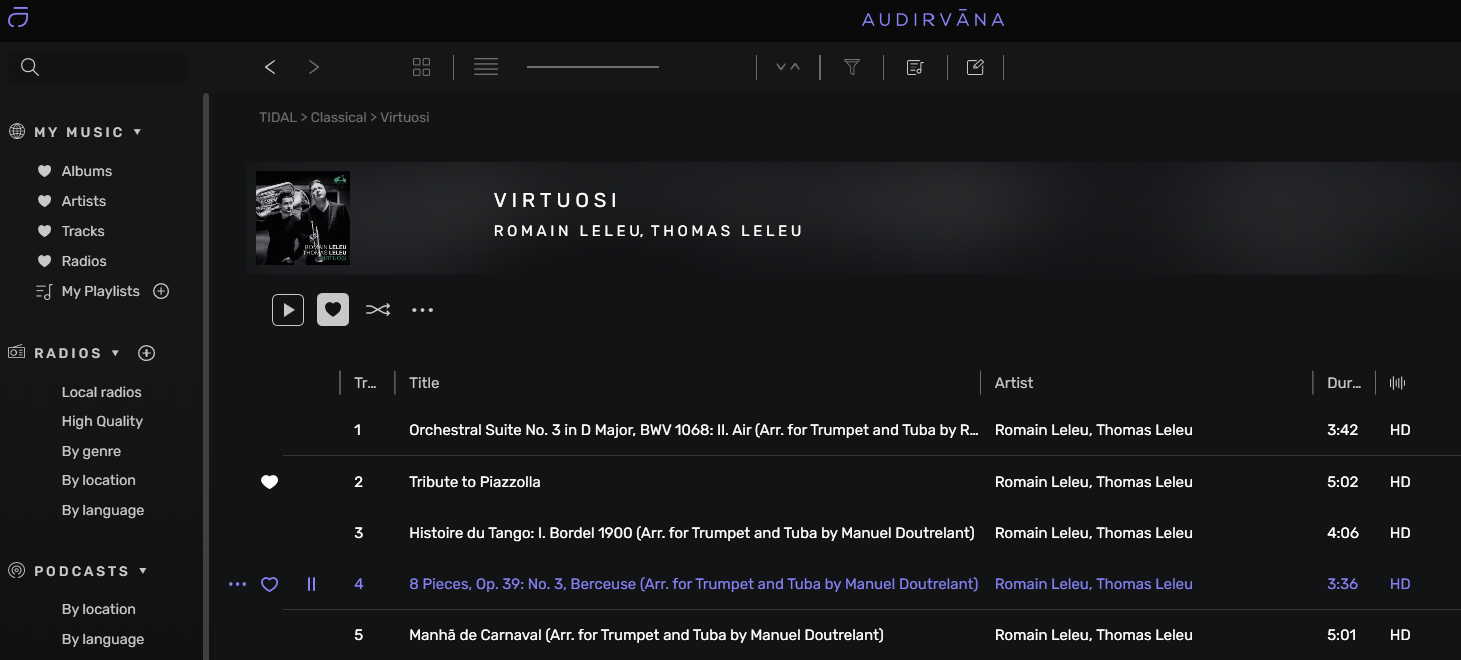
Task: Open the play queue icon
Action: (915, 67)
